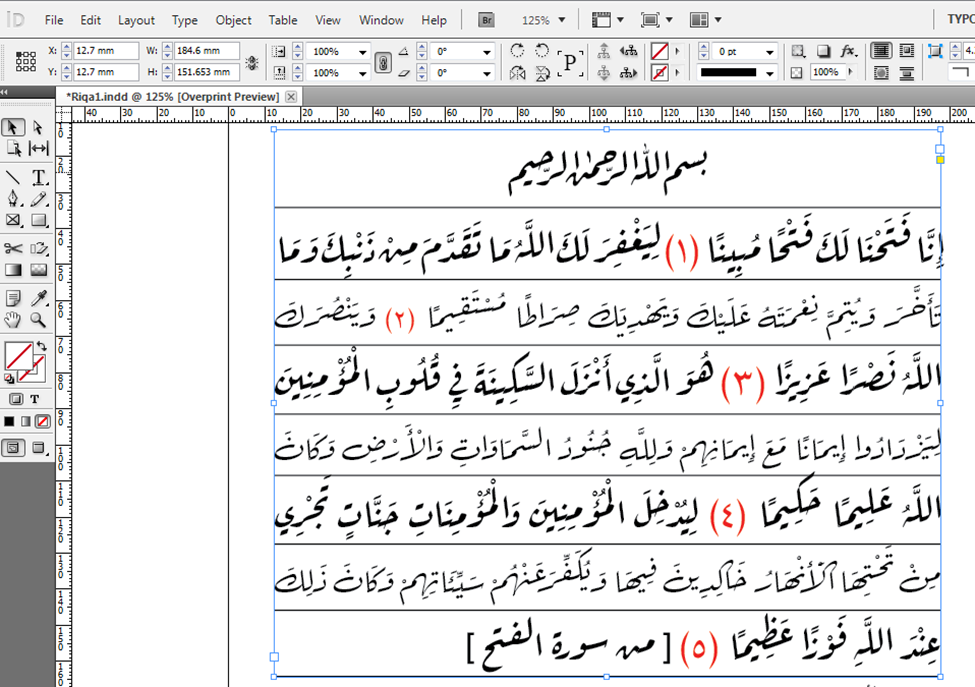Select the Gap tool

pos(39,149)
